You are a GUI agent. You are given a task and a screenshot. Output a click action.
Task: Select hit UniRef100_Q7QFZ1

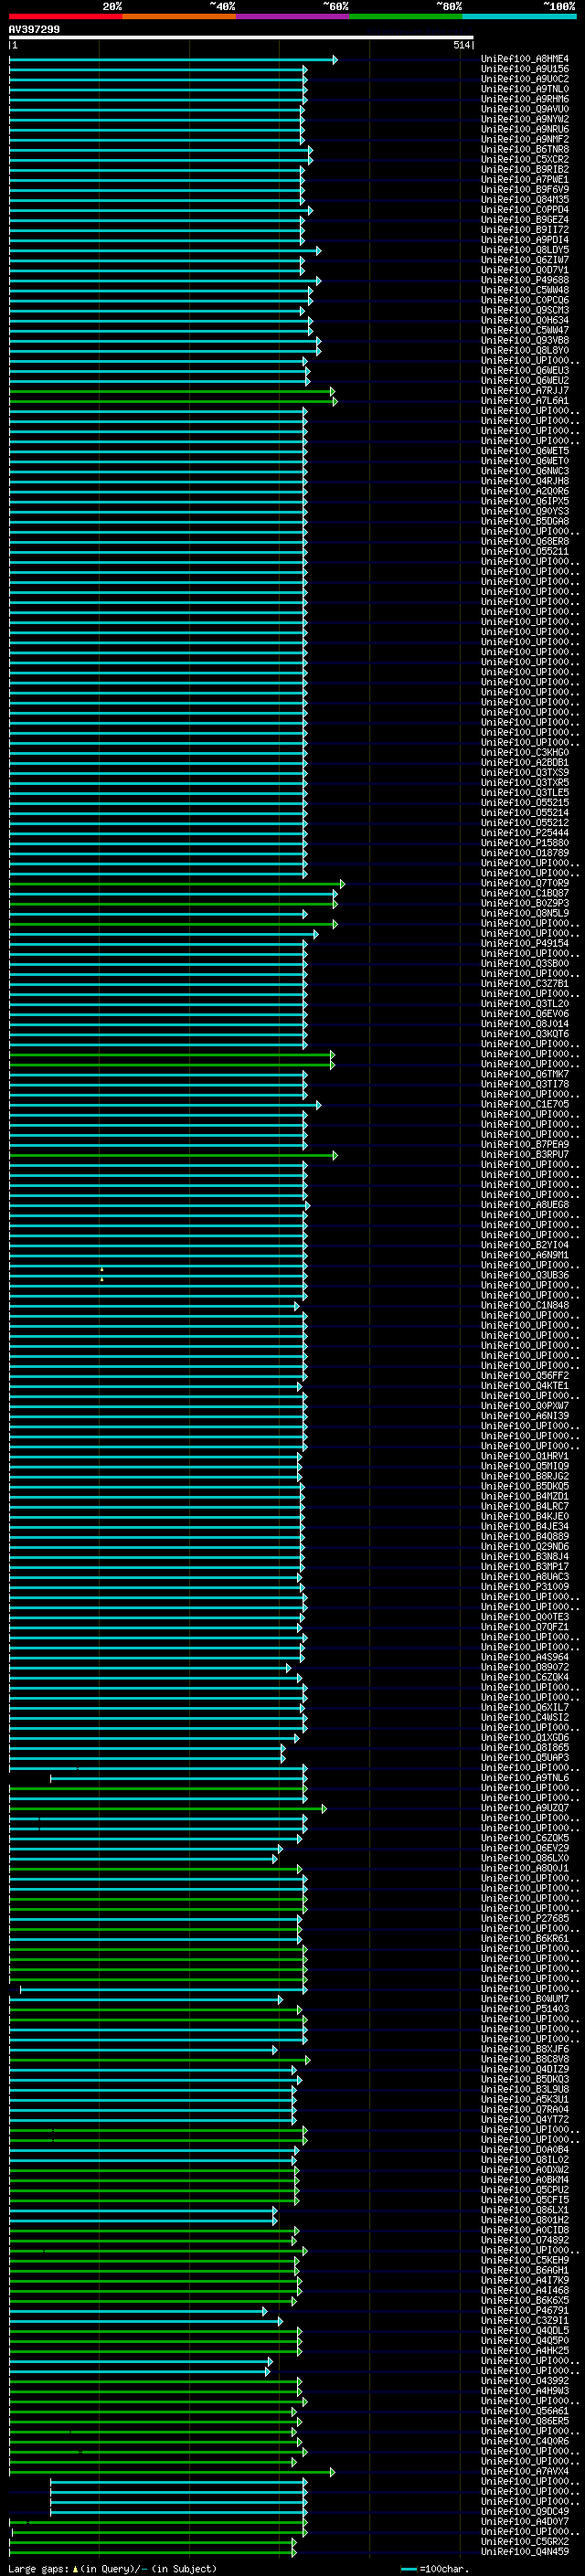click(525, 1627)
